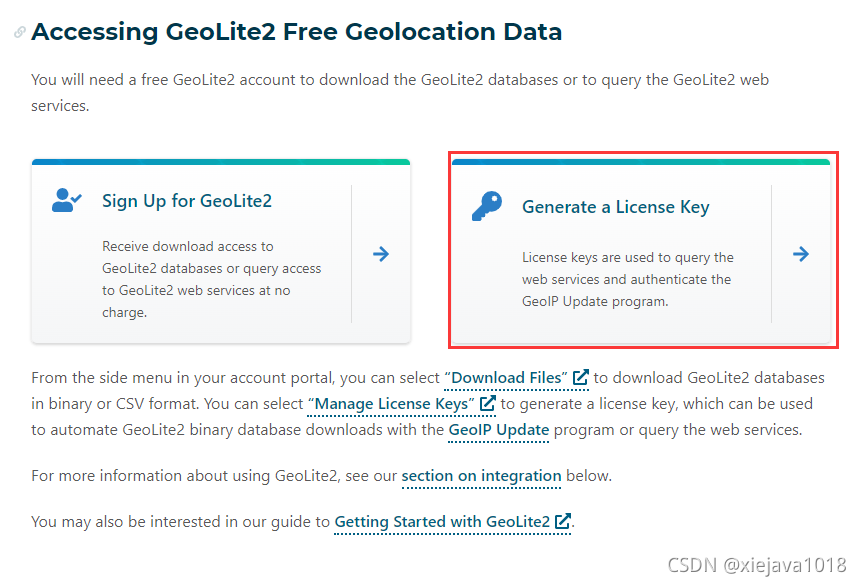Click the external-link icon after Download Files
Screen dimensions: 861x586
pos(581,378)
